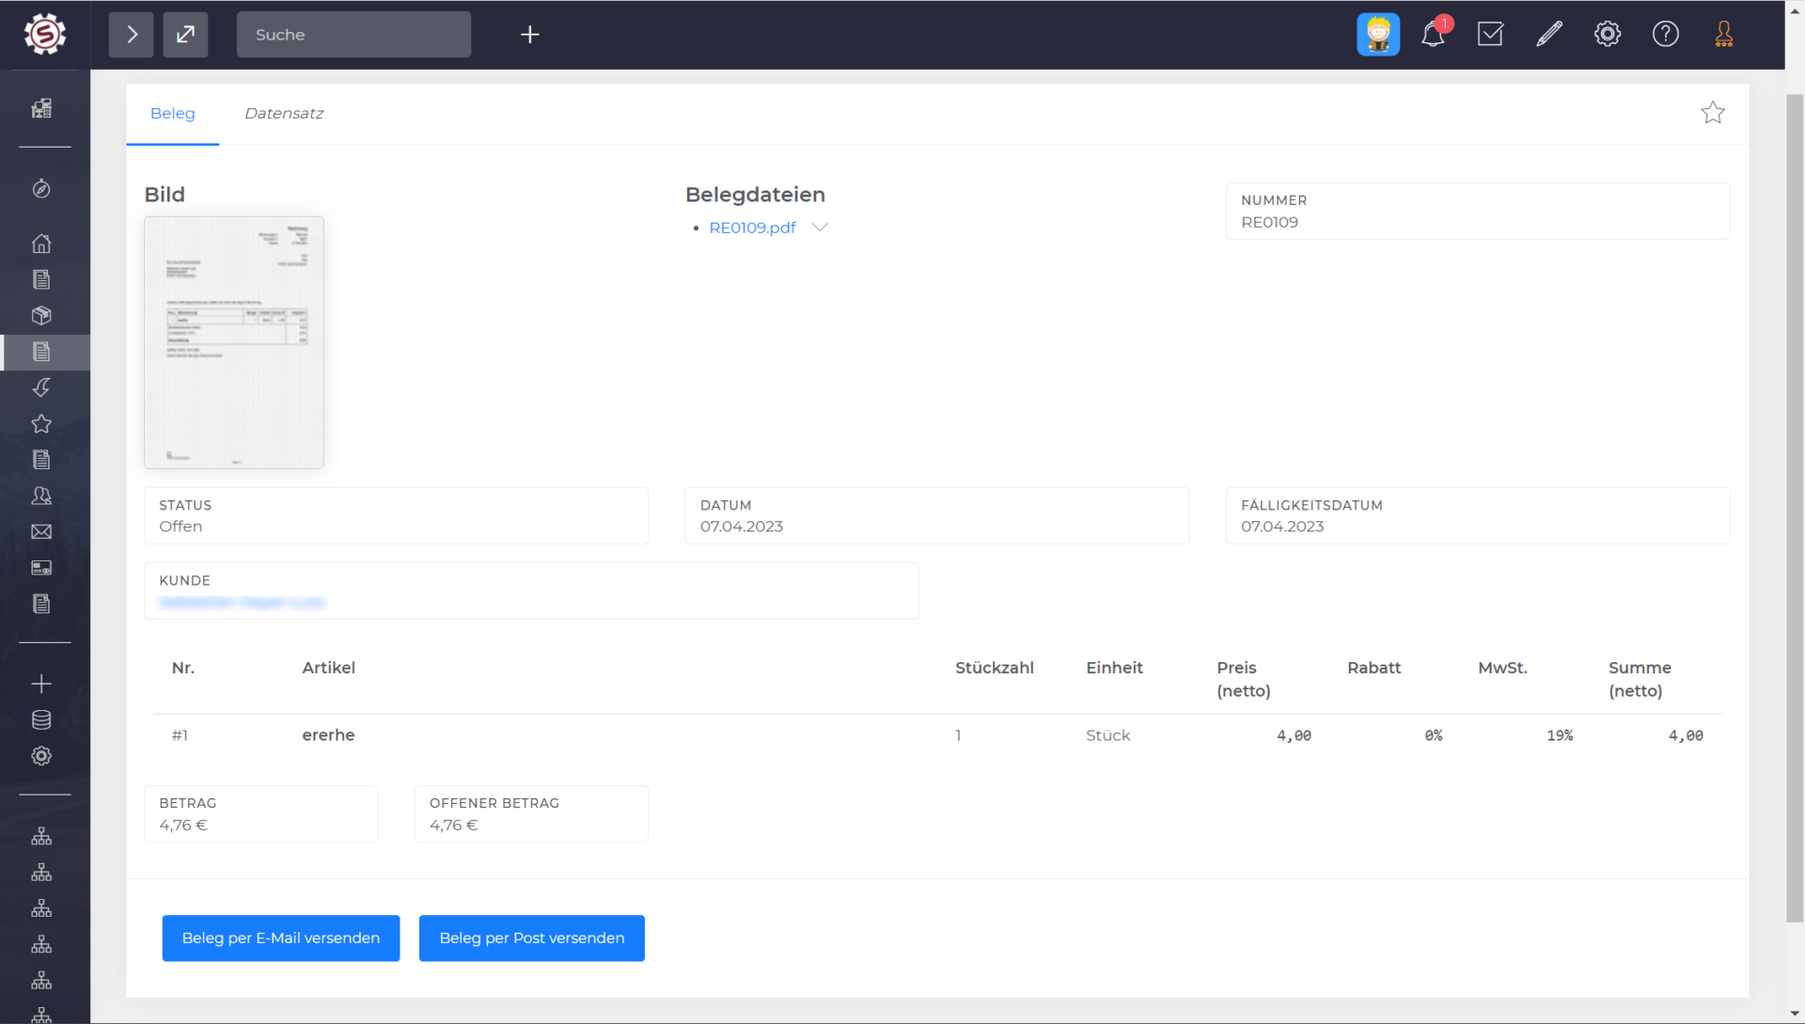Click the envelope mail icon in sidebar
The image size is (1805, 1024).
coord(41,532)
